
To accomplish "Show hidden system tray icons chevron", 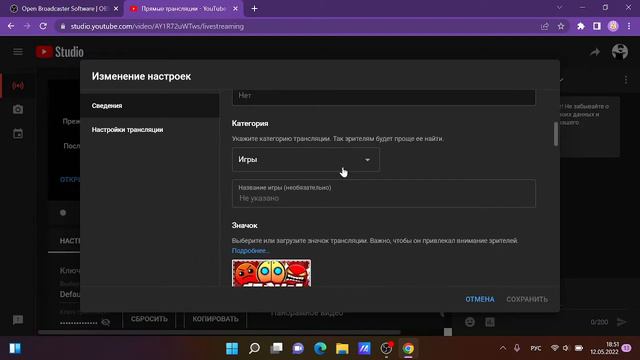I will (503, 348).
